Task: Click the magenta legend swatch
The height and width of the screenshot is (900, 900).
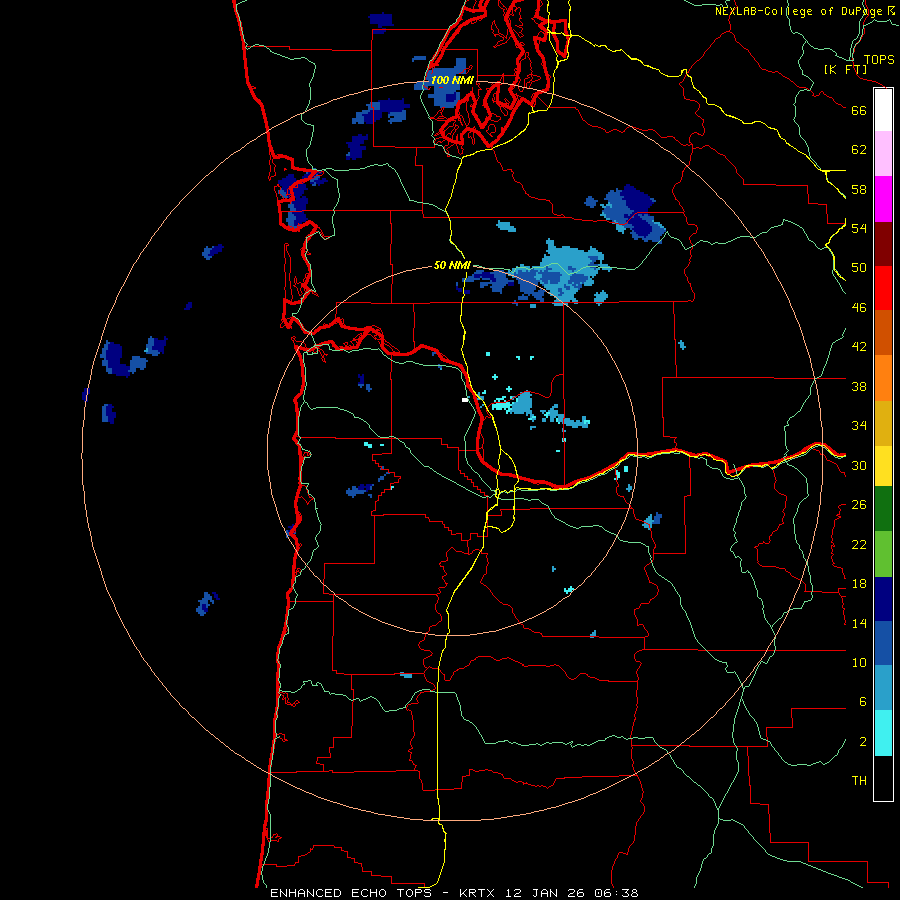Action: point(883,199)
